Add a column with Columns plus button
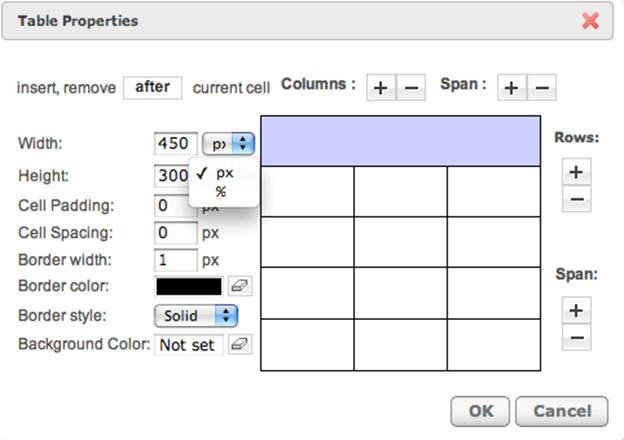624x440 pixels. coord(381,87)
